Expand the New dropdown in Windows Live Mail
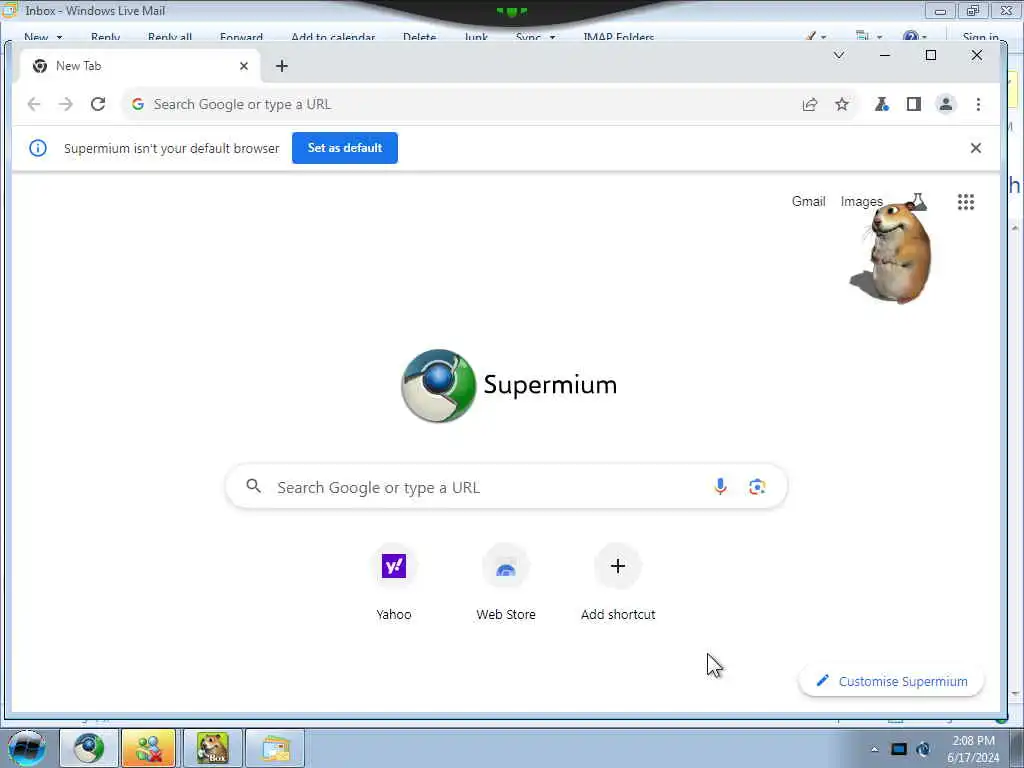 (x=59, y=38)
